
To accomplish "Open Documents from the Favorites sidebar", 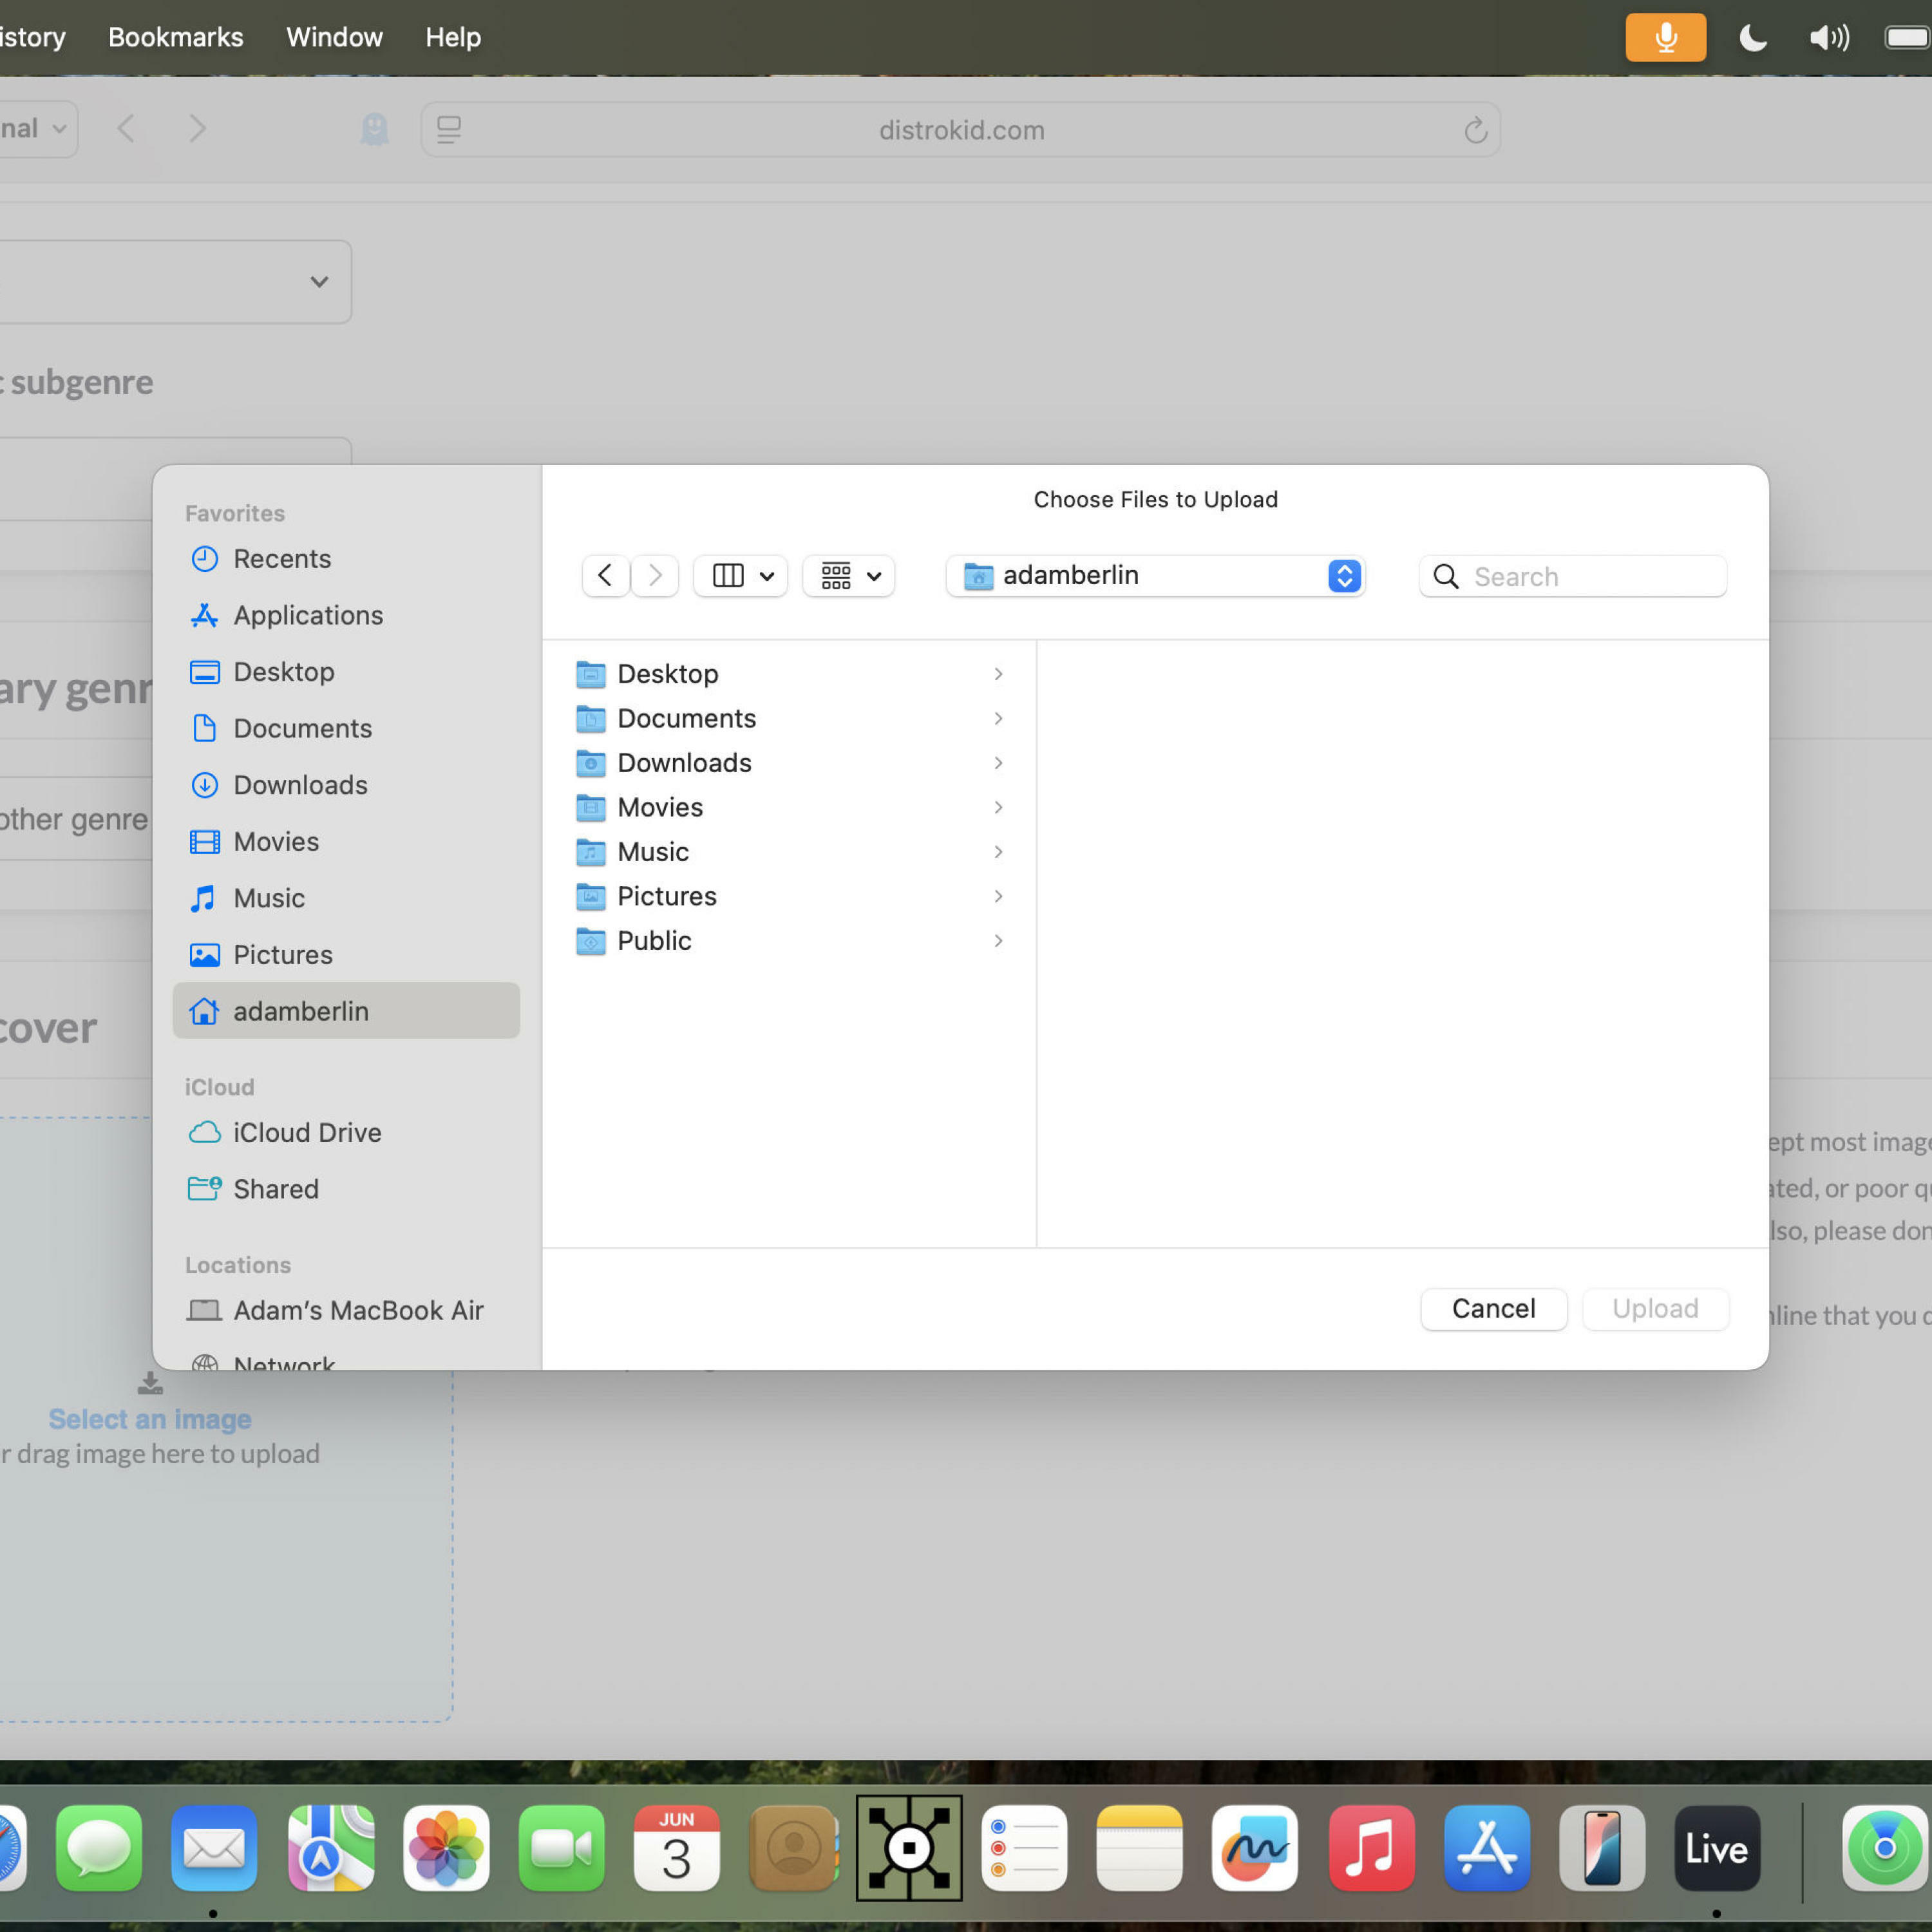I will click(345, 728).
